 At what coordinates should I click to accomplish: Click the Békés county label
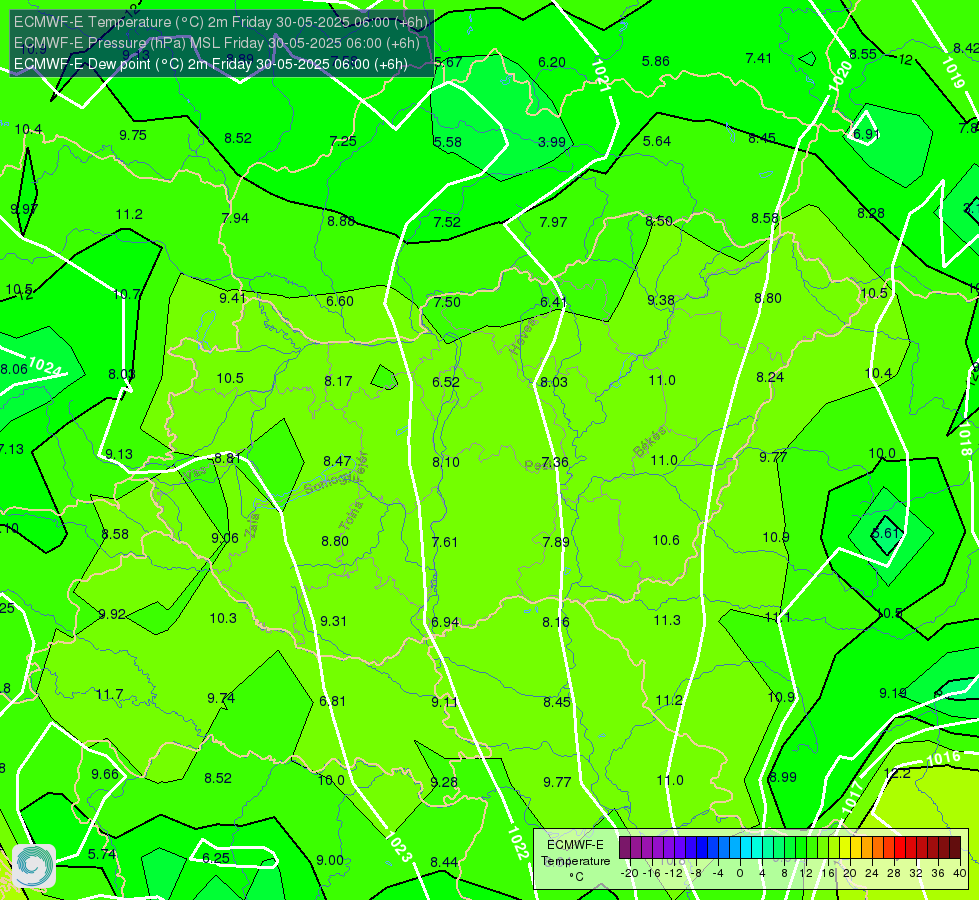coord(650,441)
